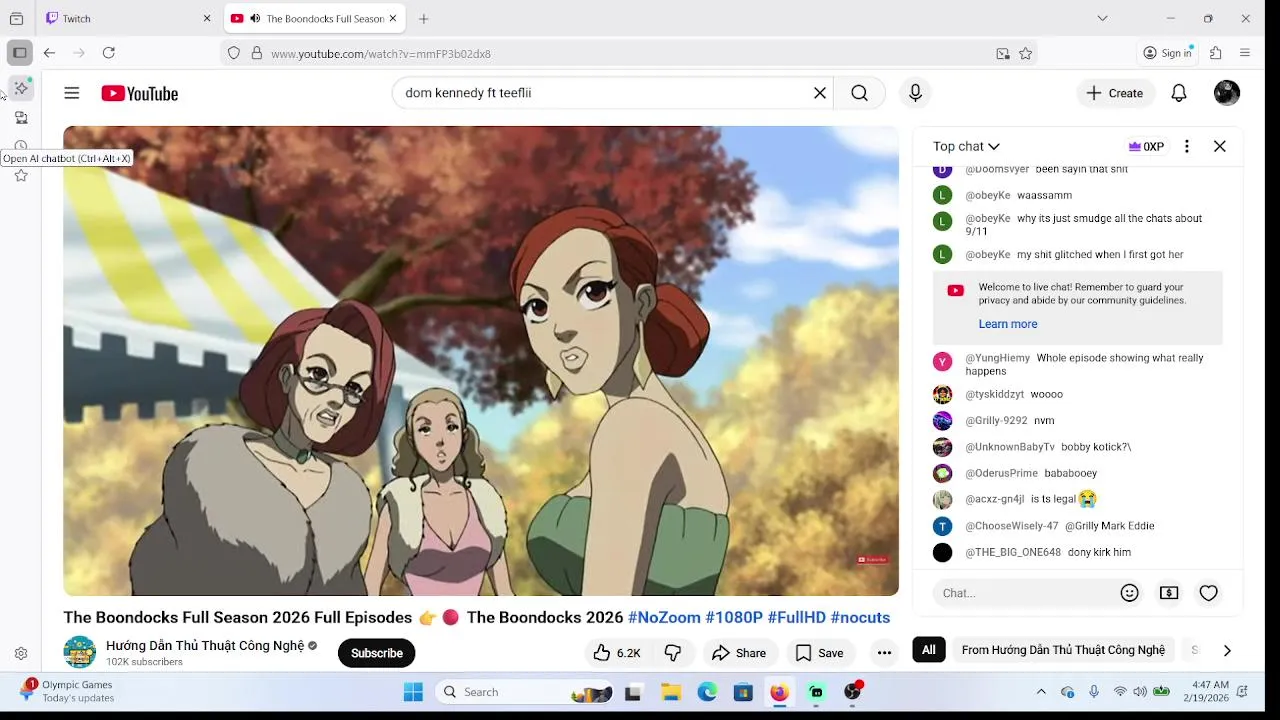Open more actions ellipsis below video
Screen dimensions: 1280x720
pos(884,653)
